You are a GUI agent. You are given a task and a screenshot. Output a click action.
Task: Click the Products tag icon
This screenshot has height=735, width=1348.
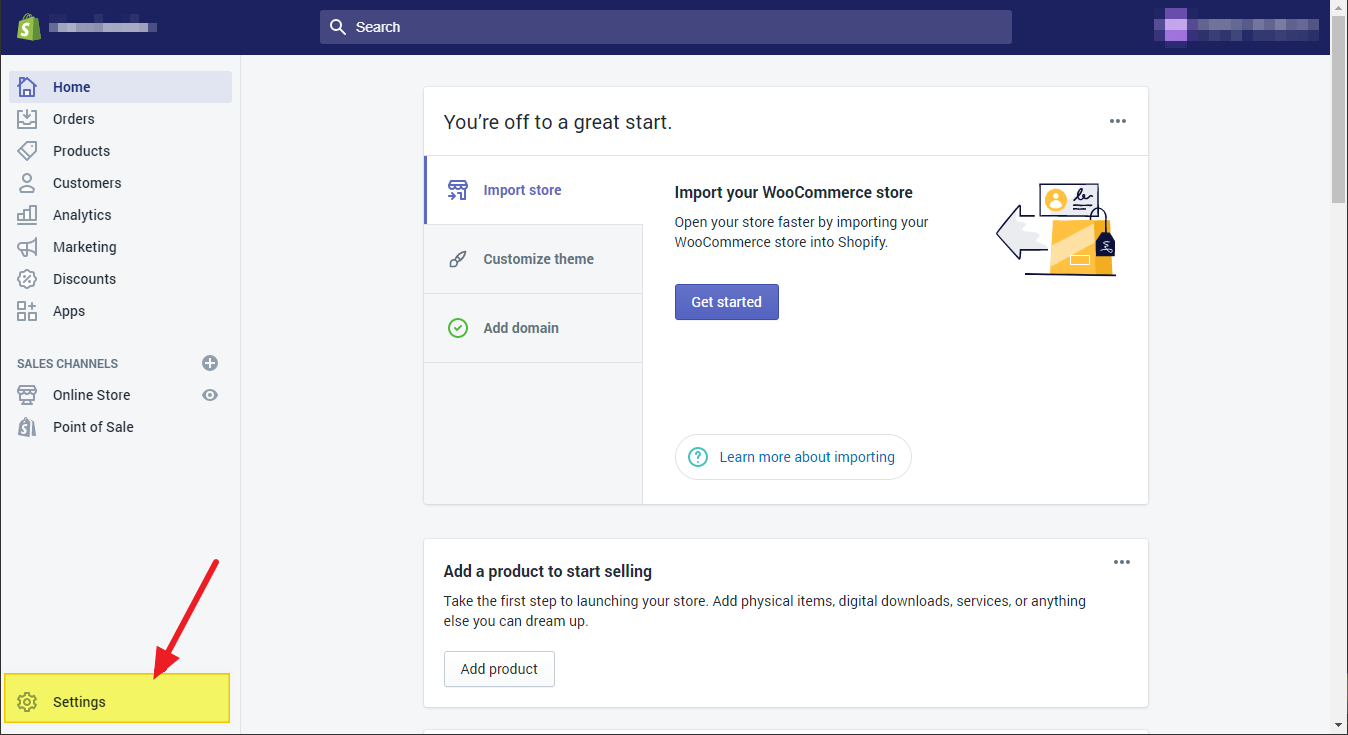pos(27,151)
